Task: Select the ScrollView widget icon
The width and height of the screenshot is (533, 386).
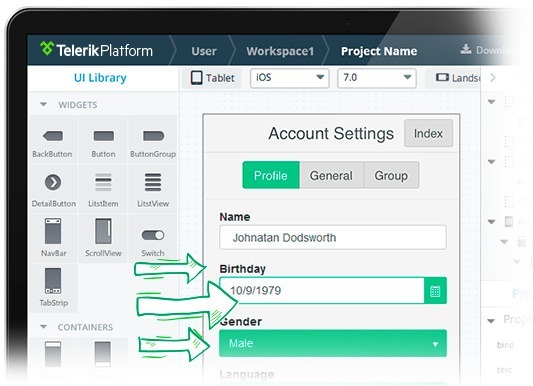Action: point(103,231)
